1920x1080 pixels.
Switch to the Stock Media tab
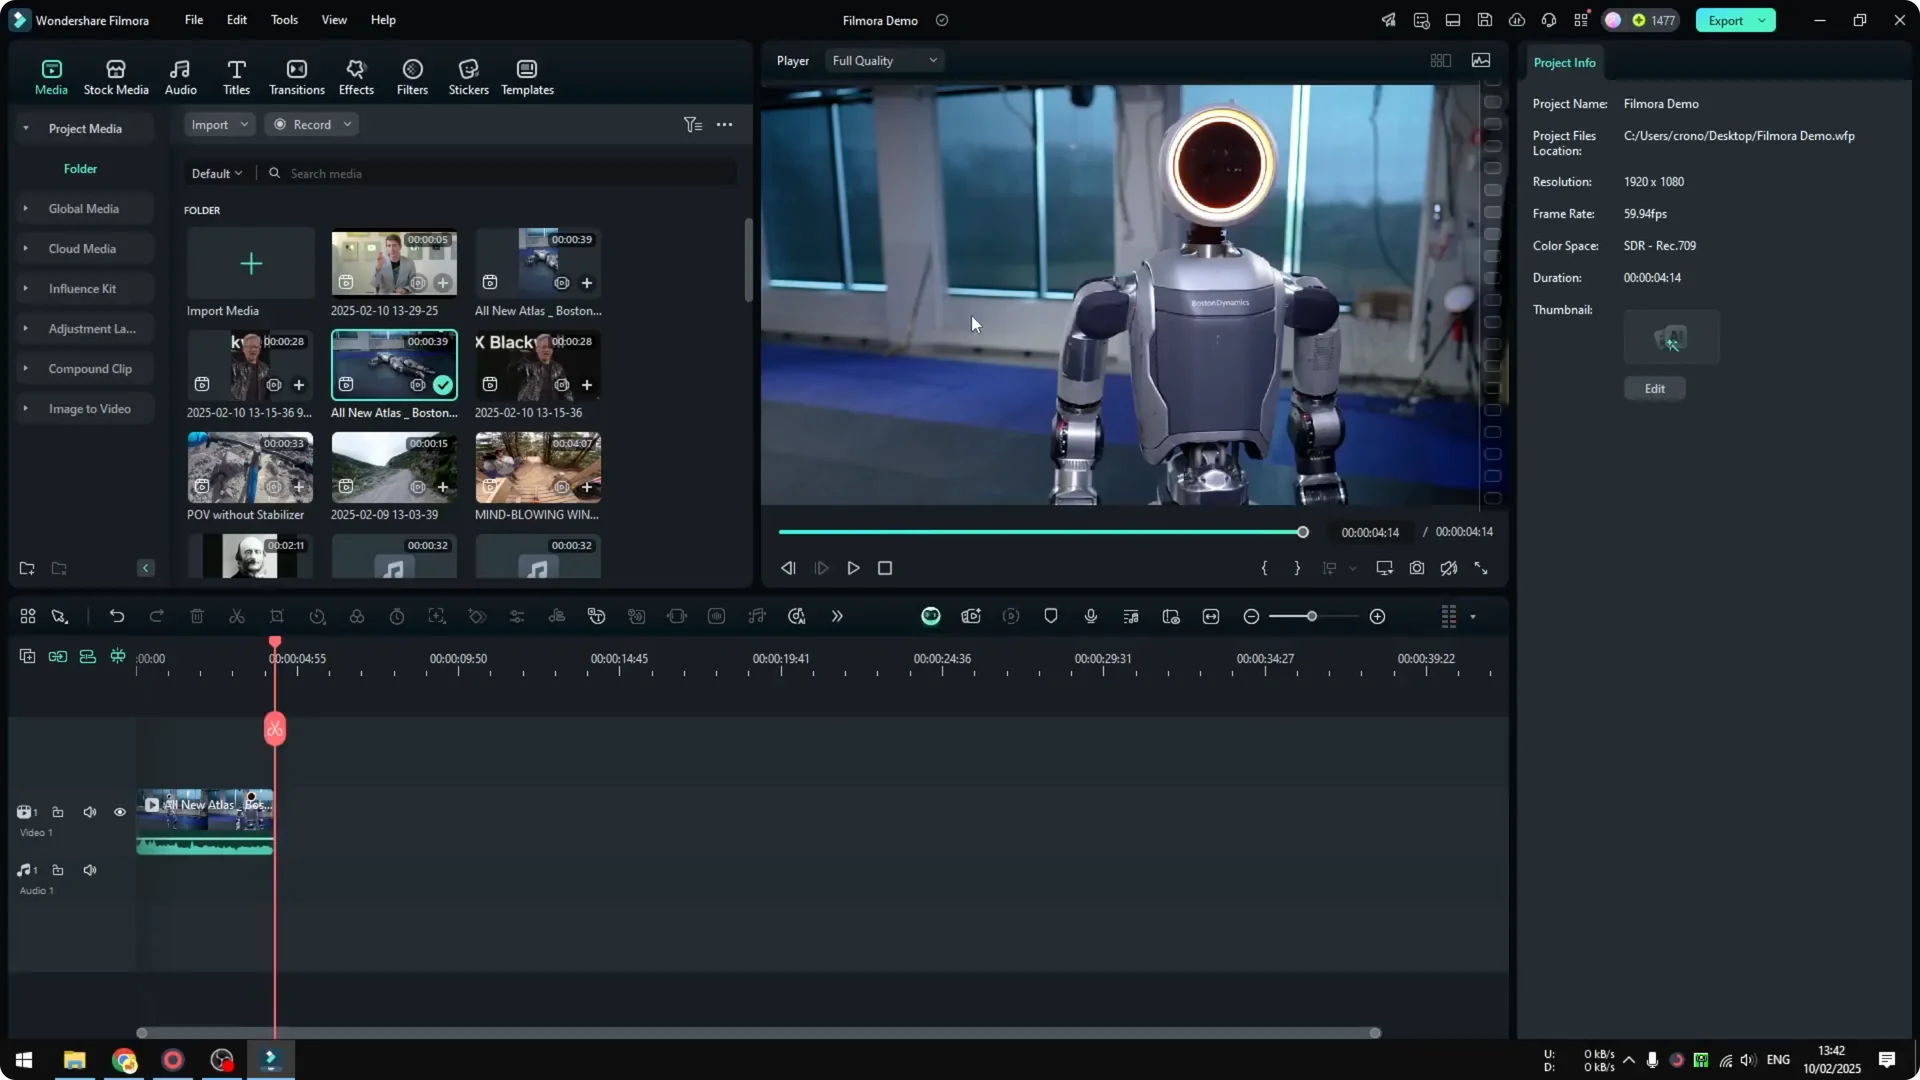(x=115, y=75)
